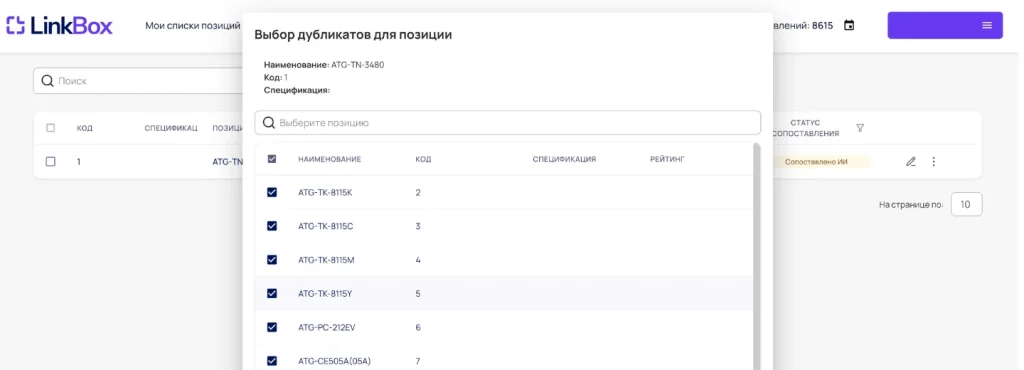Screen dimensions: 1024x370
Task: Click the search magnifier in Поиск field
Action: pos(47,81)
